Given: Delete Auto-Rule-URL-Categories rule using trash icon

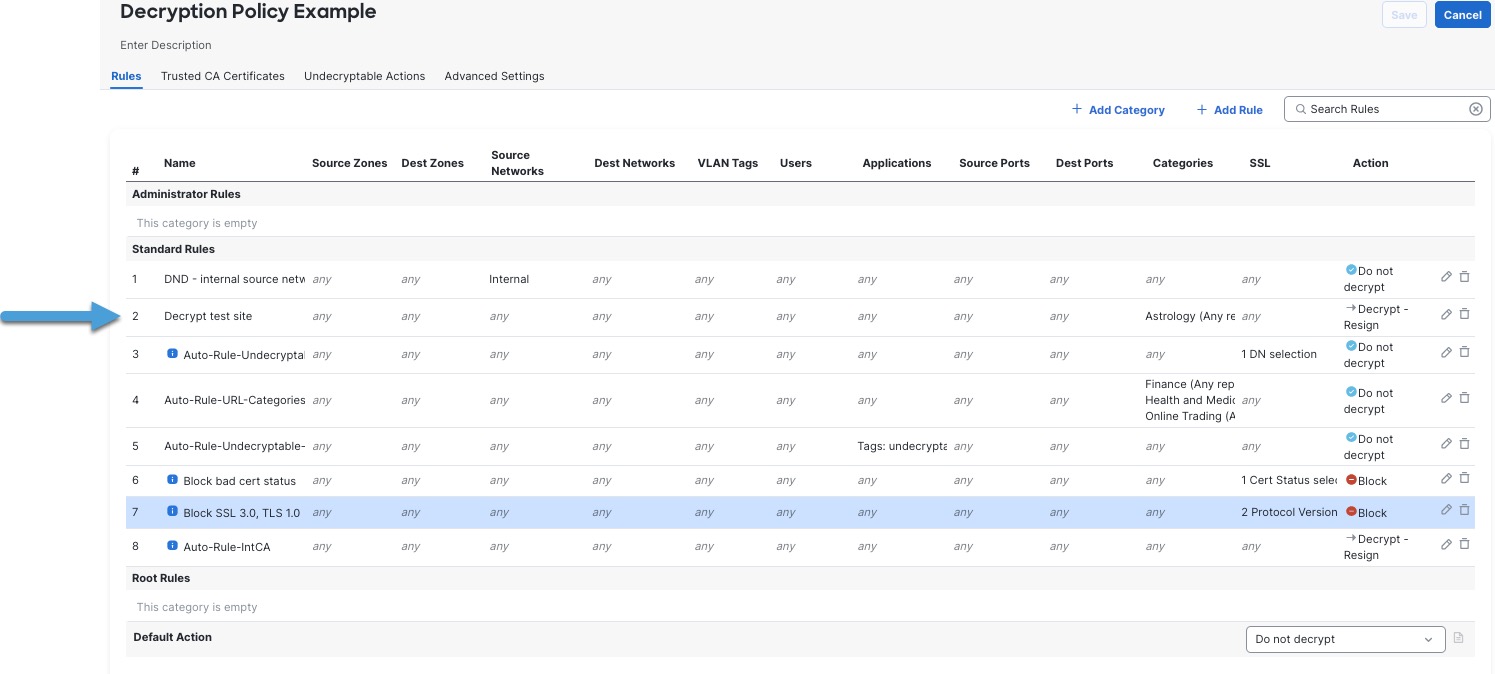Looking at the screenshot, I should [x=1464, y=398].
